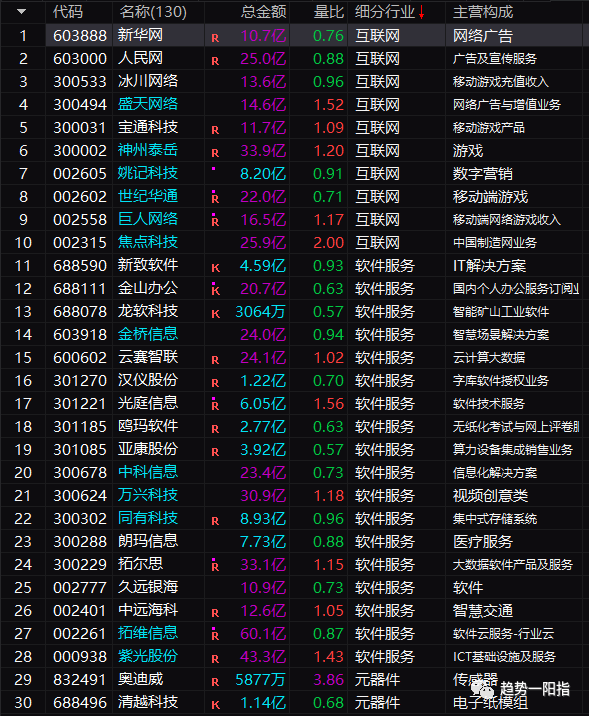Click main business ICT基础设施及服务
This screenshot has width=589, height=716.
click(505, 656)
